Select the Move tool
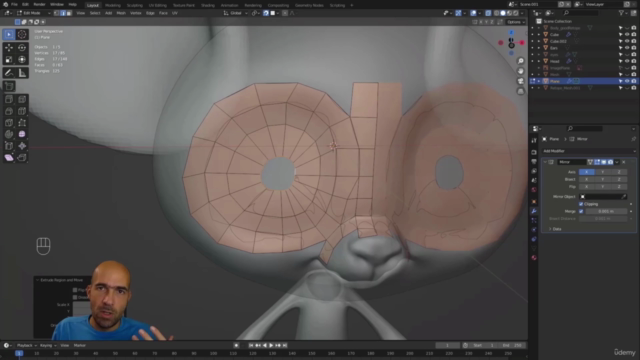Screen dimensions: 640x360 click(x=9, y=48)
